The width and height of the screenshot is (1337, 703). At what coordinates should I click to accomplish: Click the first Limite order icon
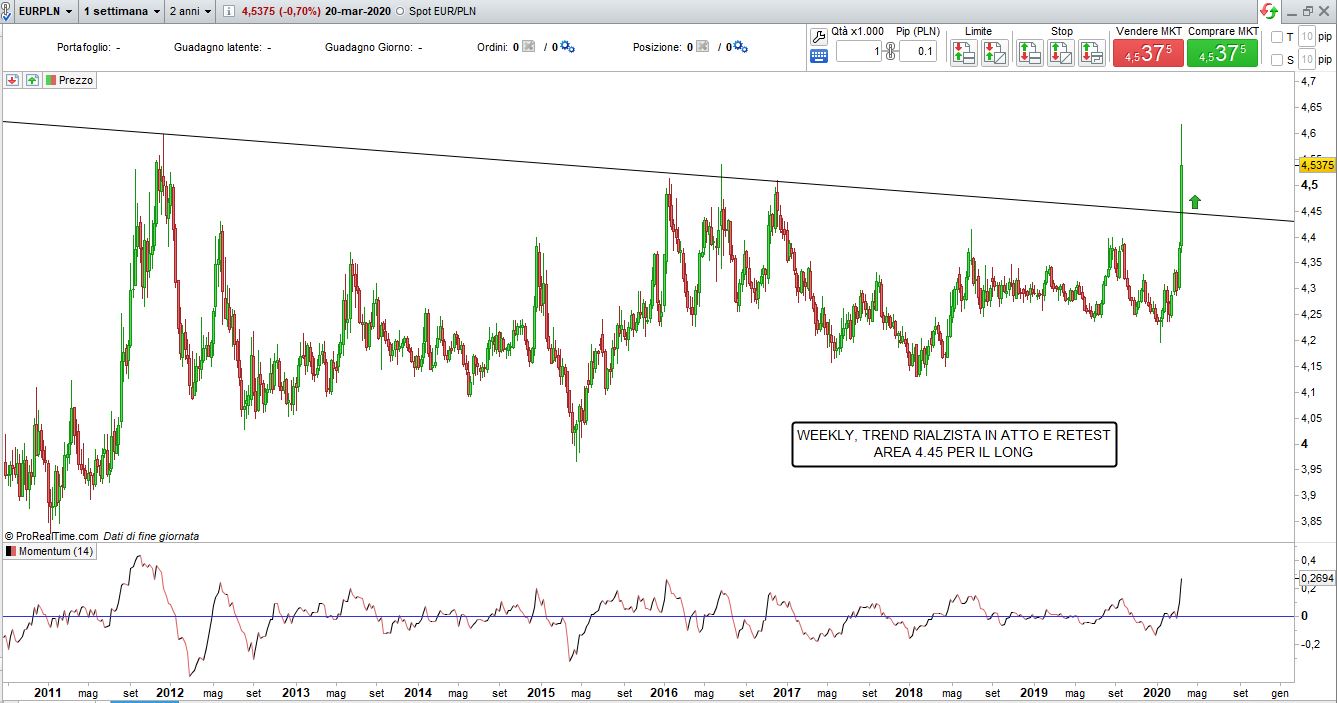click(x=964, y=53)
